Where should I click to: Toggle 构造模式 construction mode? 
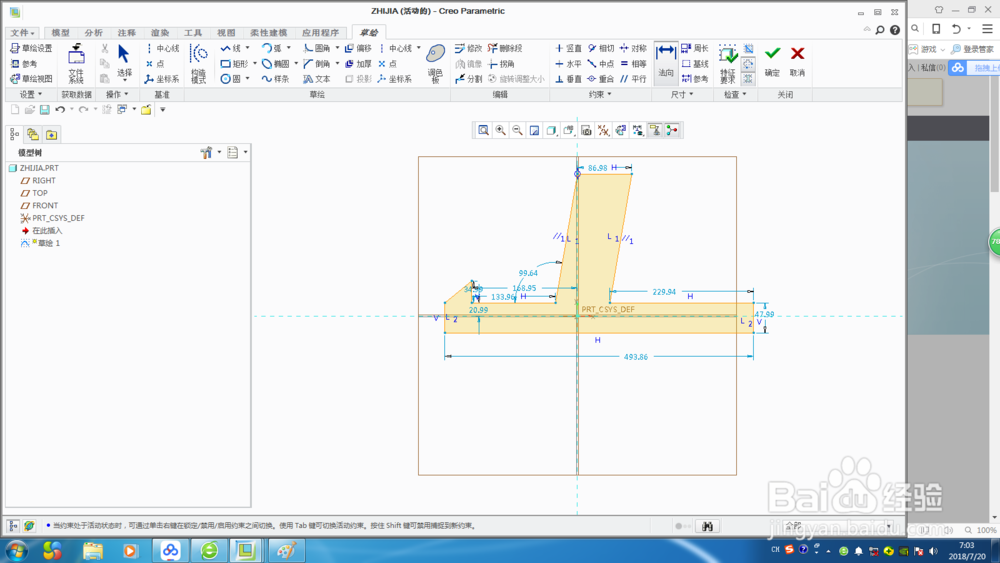point(199,64)
